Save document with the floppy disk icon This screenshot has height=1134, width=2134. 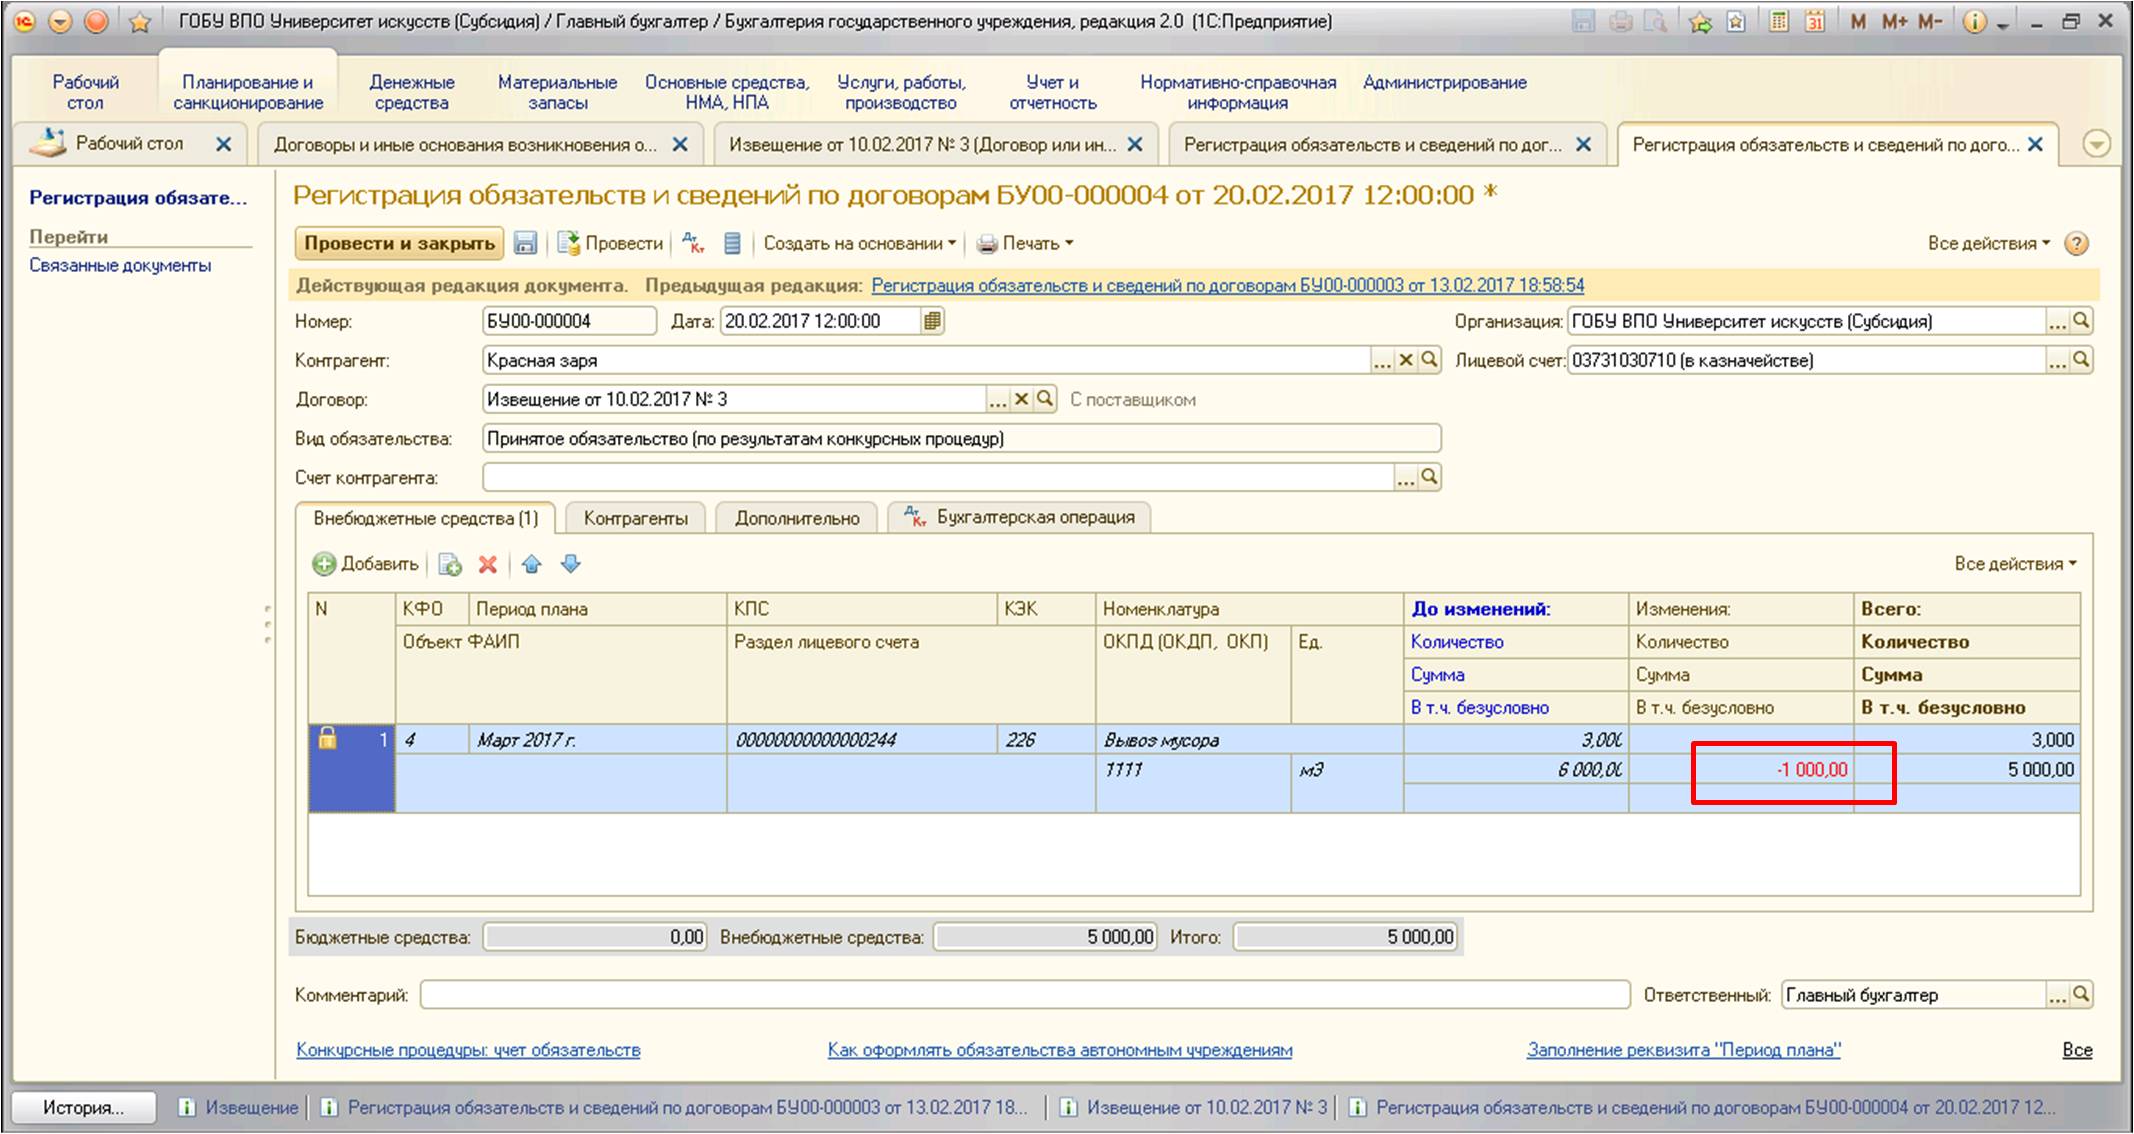[525, 243]
